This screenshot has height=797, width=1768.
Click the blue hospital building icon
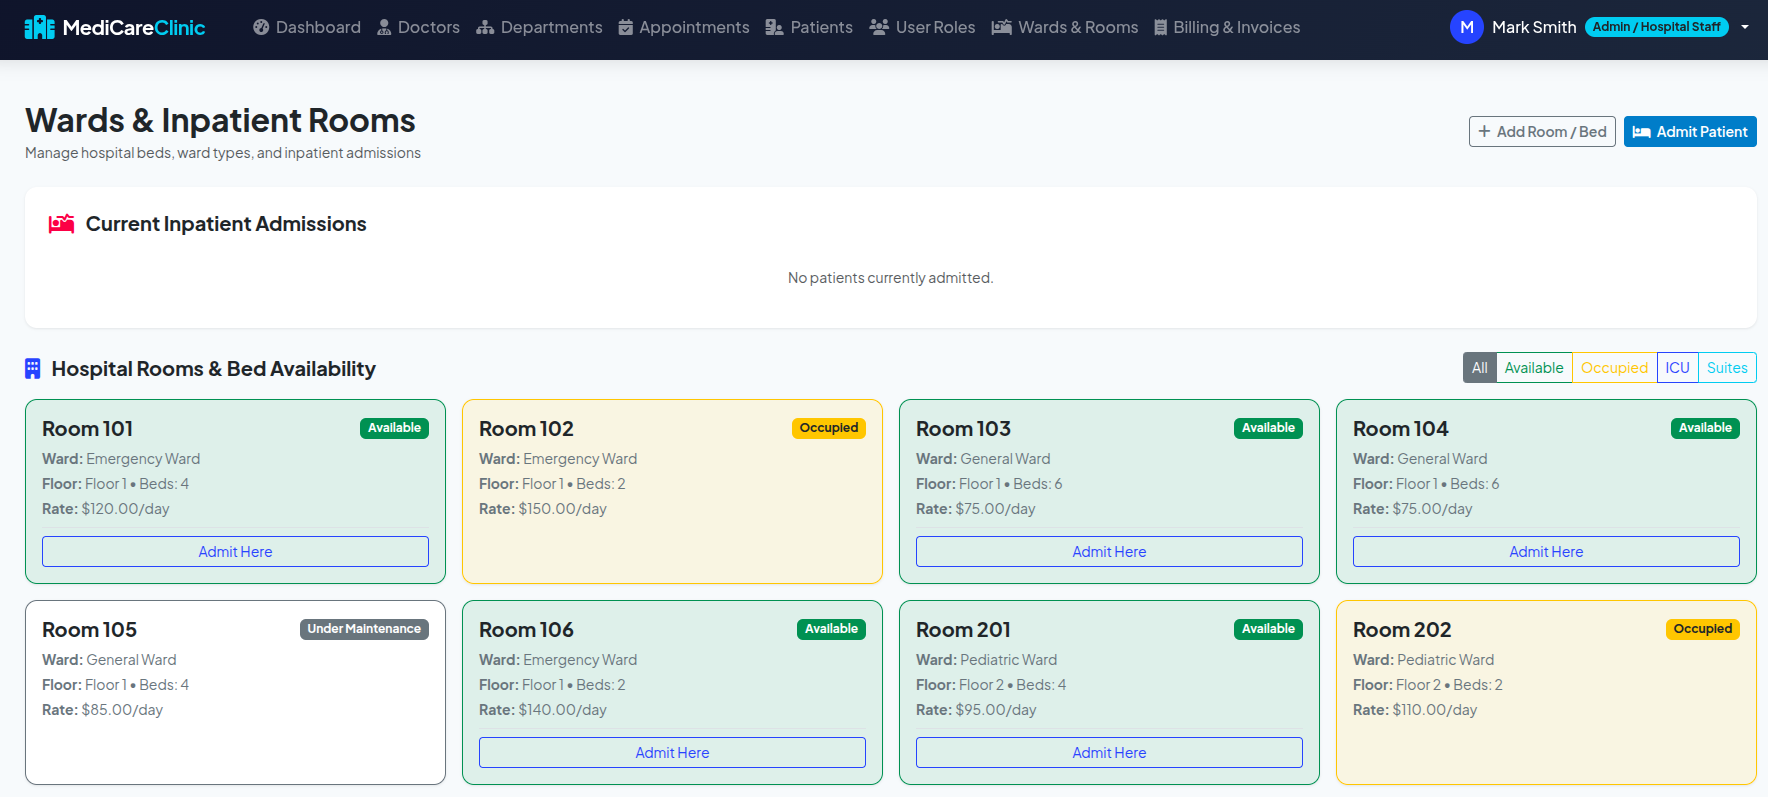pos(33,369)
